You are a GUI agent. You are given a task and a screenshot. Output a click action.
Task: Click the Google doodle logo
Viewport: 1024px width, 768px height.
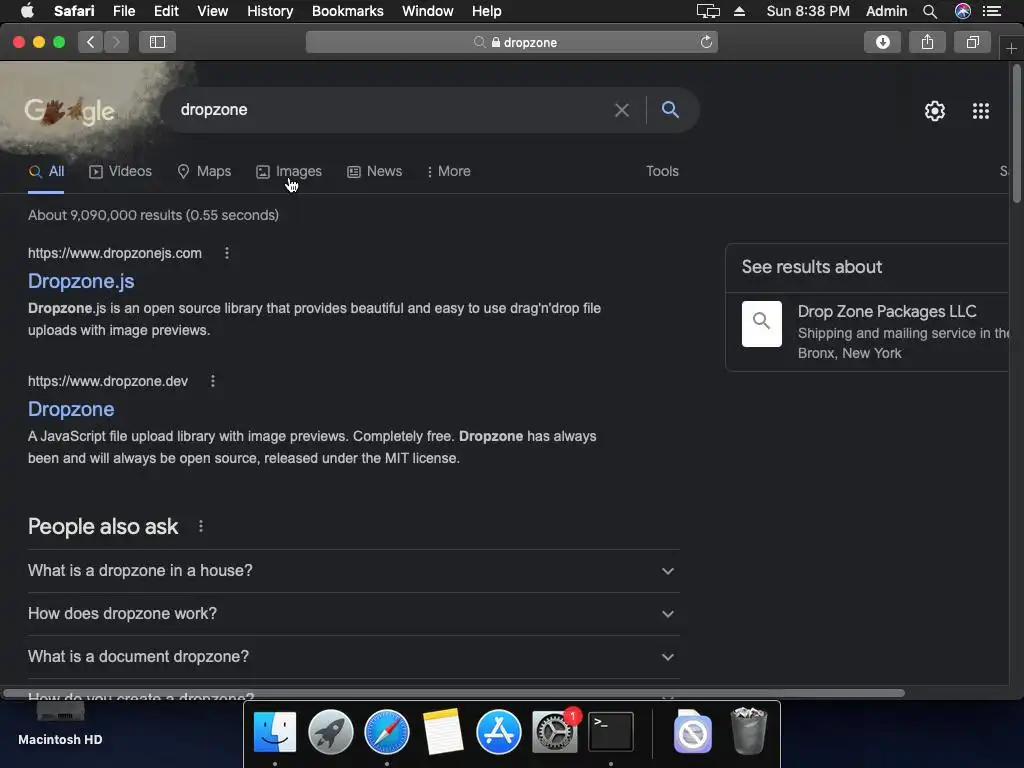[70, 111]
